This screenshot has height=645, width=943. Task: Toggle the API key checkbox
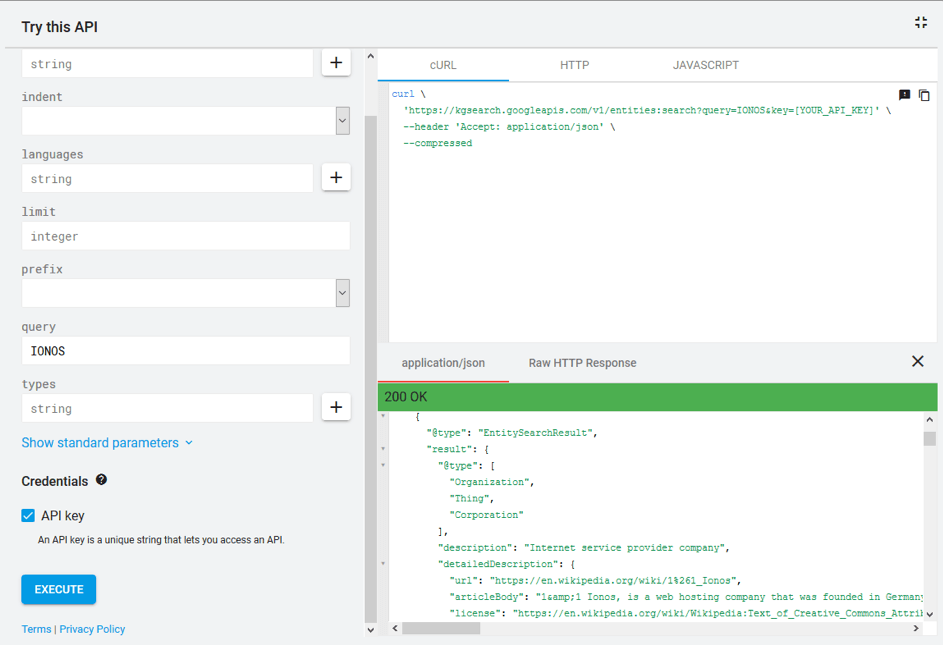(x=28, y=516)
